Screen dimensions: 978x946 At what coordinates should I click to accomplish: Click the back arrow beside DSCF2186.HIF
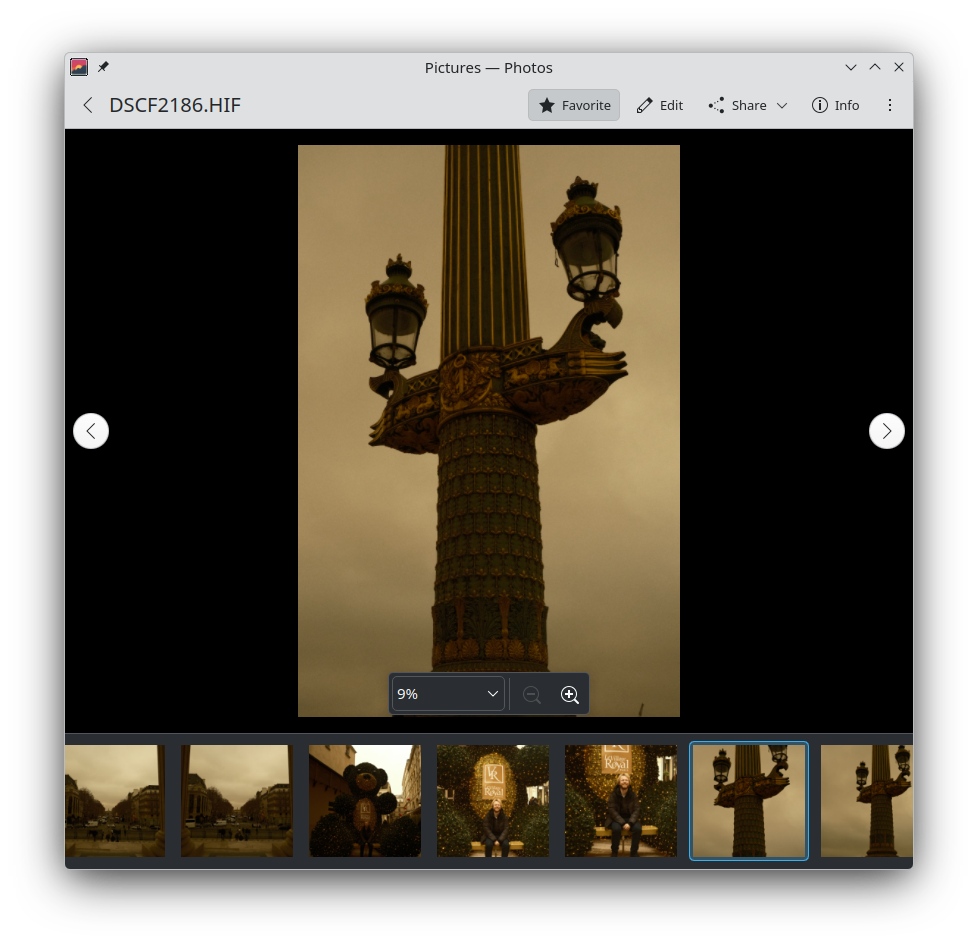tap(88, 105)
